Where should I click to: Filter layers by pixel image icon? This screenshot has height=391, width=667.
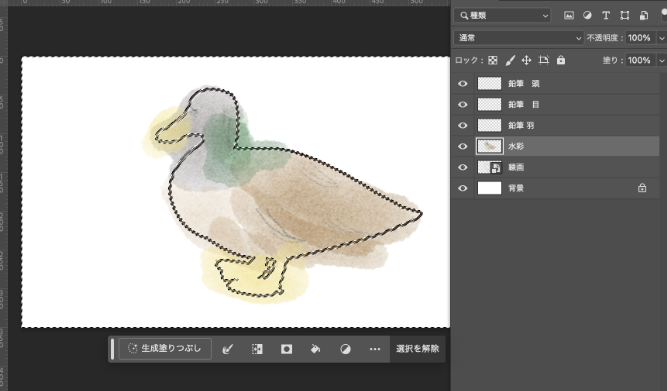[569, 16]
